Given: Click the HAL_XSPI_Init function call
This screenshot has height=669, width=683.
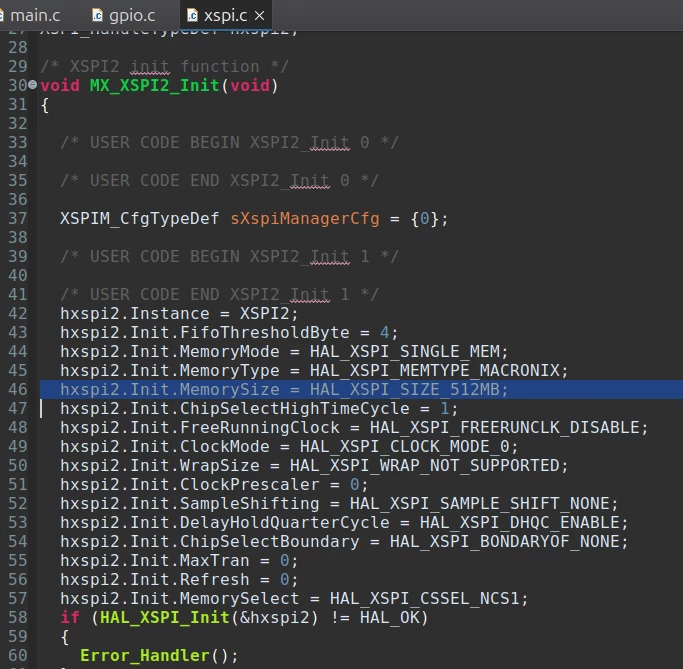Looking at the screenshot, I should pos(164,618).
